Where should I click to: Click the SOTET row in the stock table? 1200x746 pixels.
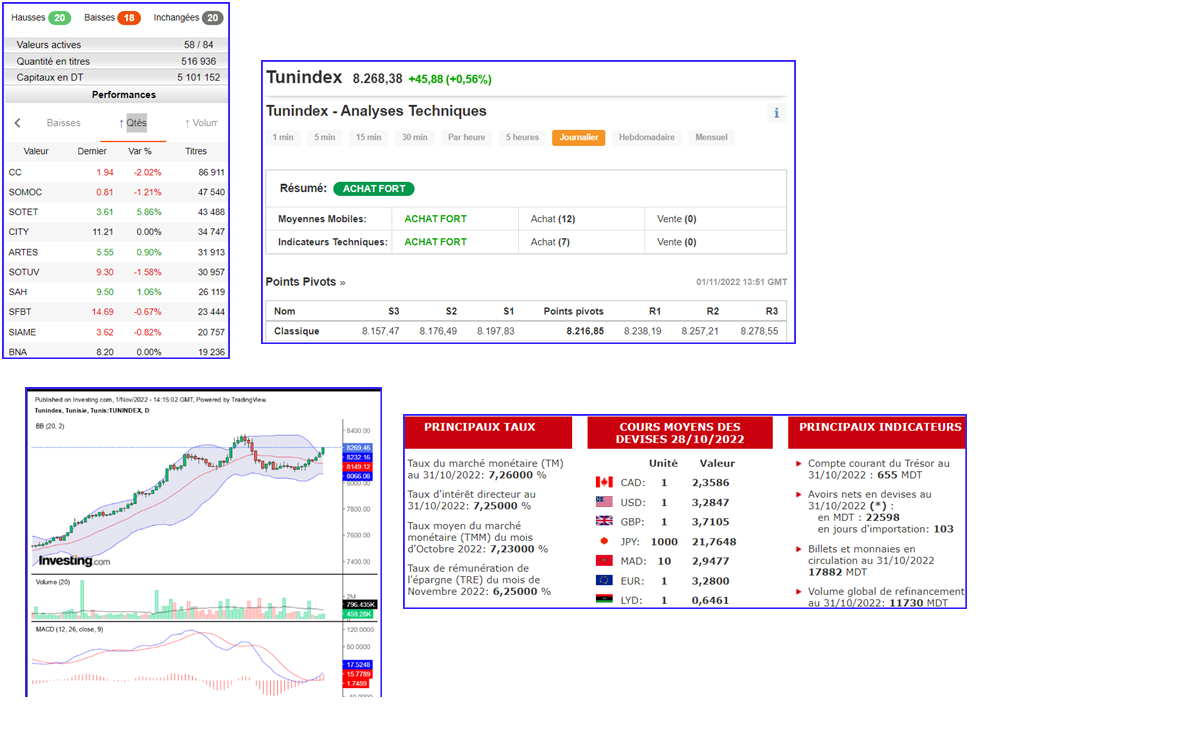tap(116, 212)
